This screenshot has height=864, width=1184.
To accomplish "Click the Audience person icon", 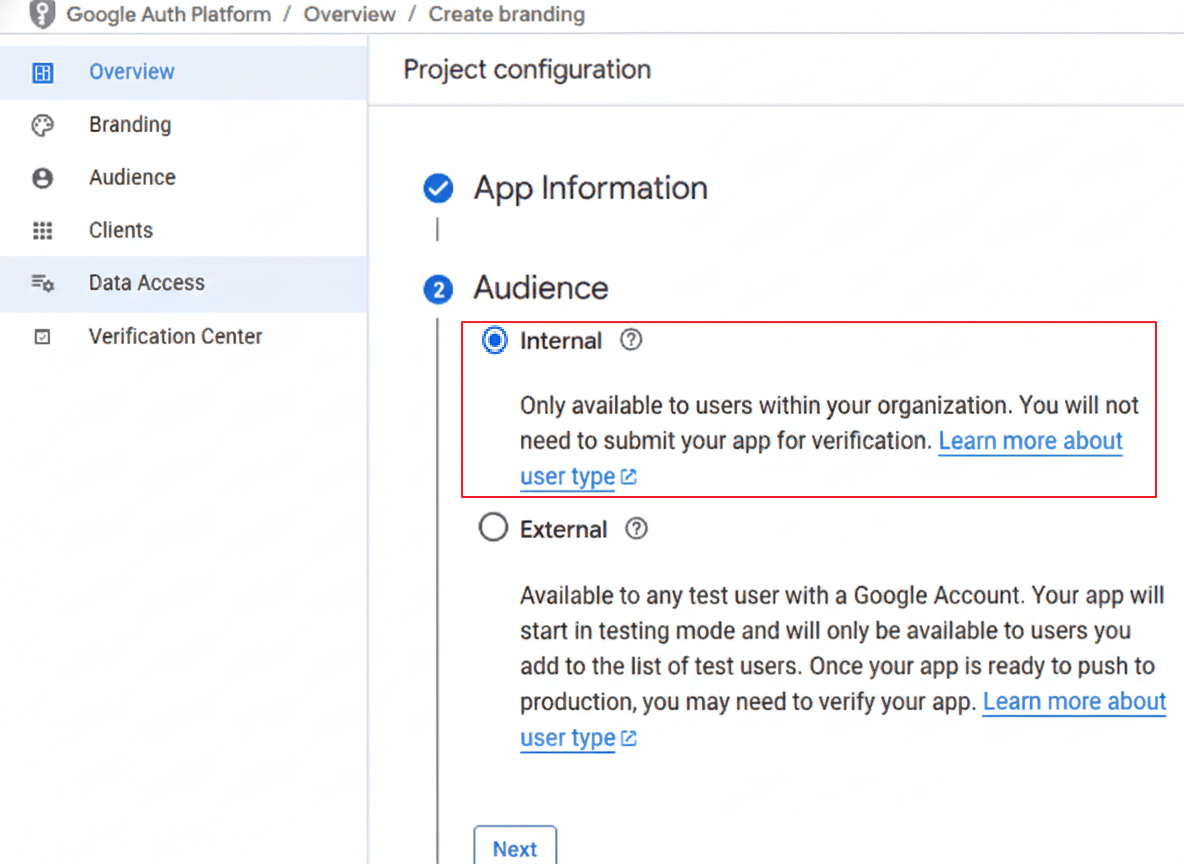I will coord(42,178).
